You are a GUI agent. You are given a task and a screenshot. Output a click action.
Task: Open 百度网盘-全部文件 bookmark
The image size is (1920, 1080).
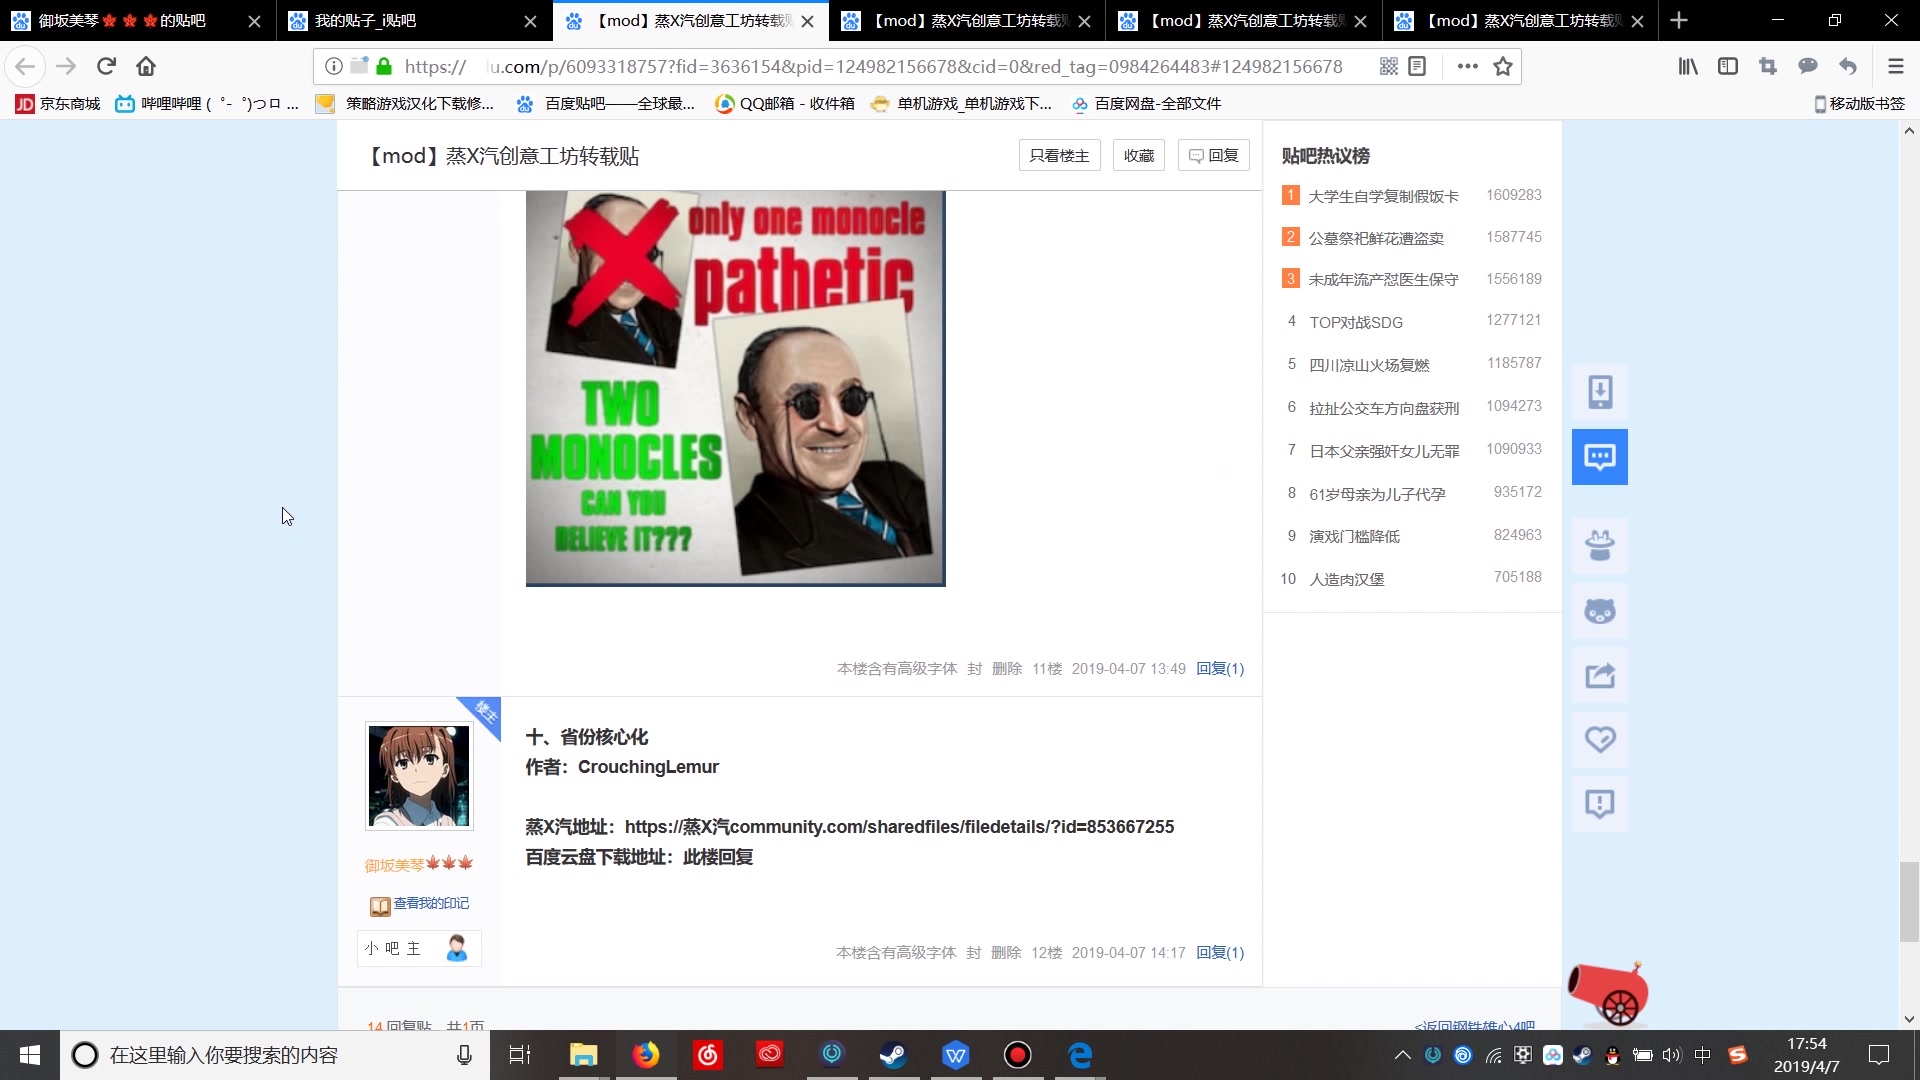coord(1146,103)
